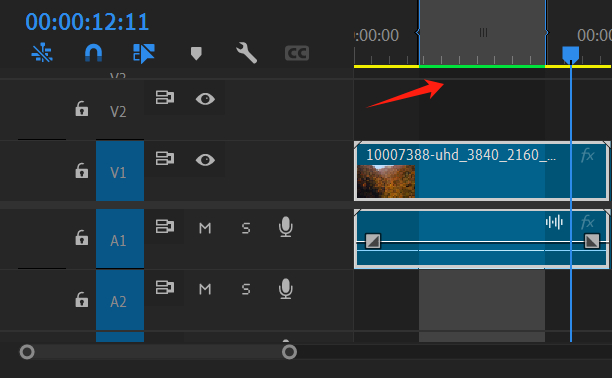Toggle A1 sync lock icon

[x=165, y=226]
